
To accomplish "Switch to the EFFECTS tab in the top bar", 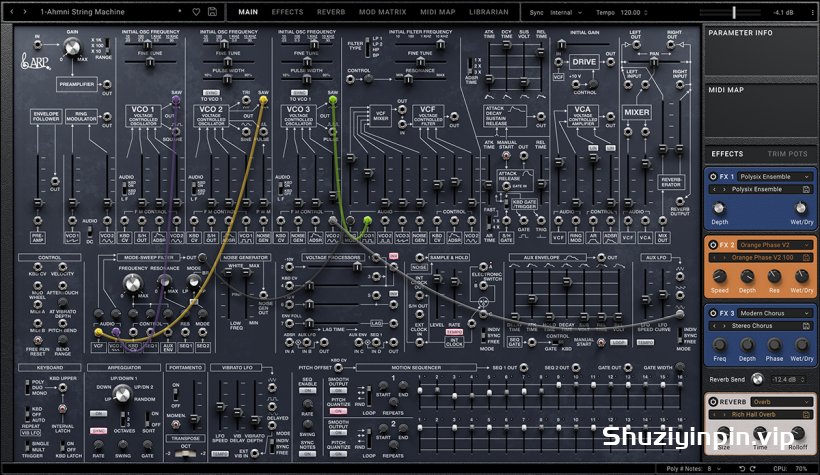I will click(x=287, y=12).
